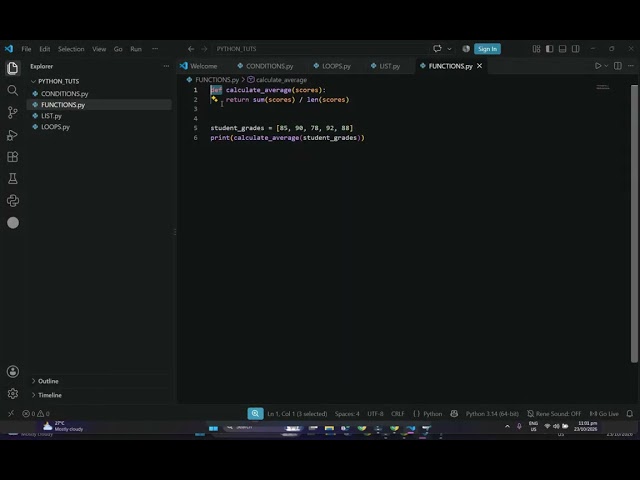This screenshot has width=640, height=480.
Task: Open the Python extension view
Action: 13,200
